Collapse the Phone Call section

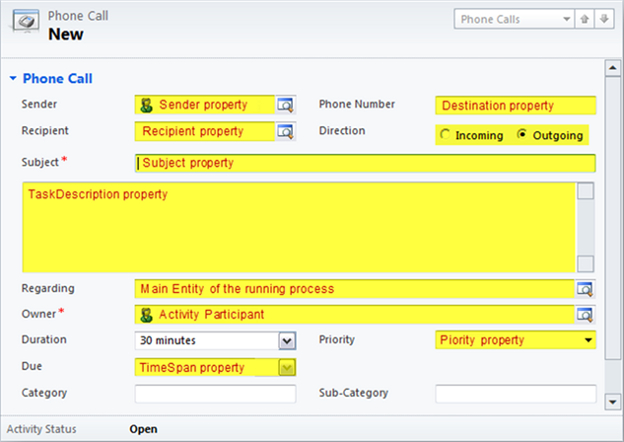[13, 78]
